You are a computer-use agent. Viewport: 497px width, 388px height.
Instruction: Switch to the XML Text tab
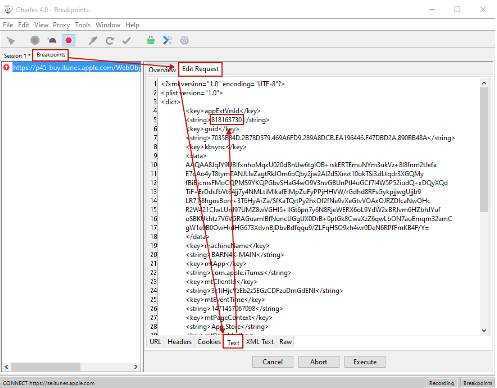(x=260, y=342)
